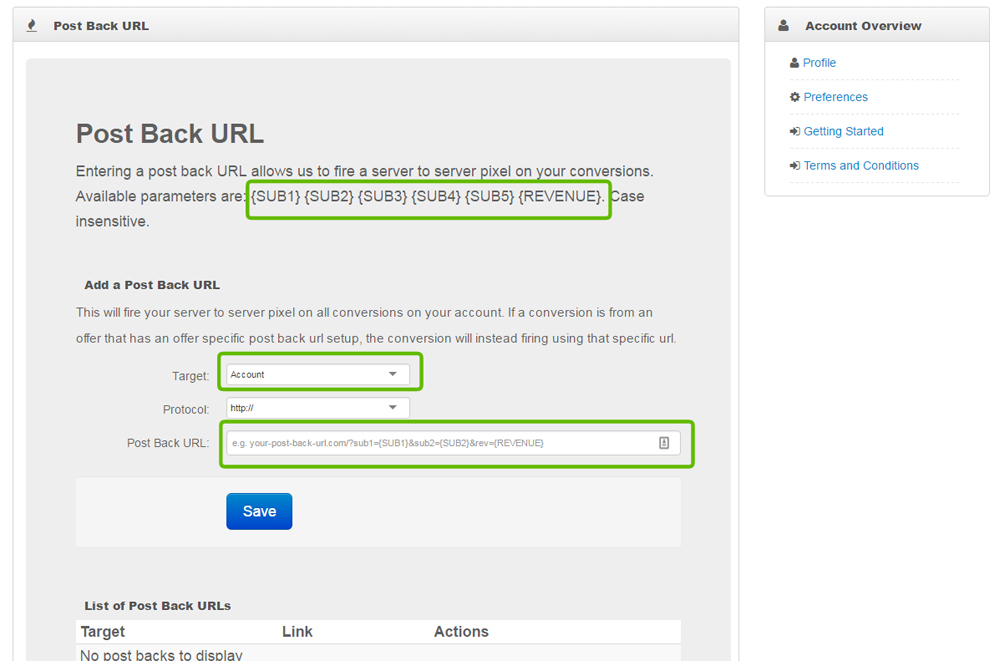Image resolution: width=1000 pixels, height=661 pixels.
Task: Open the Profile link
Action: pyautogui.click(x=819, y=63)
